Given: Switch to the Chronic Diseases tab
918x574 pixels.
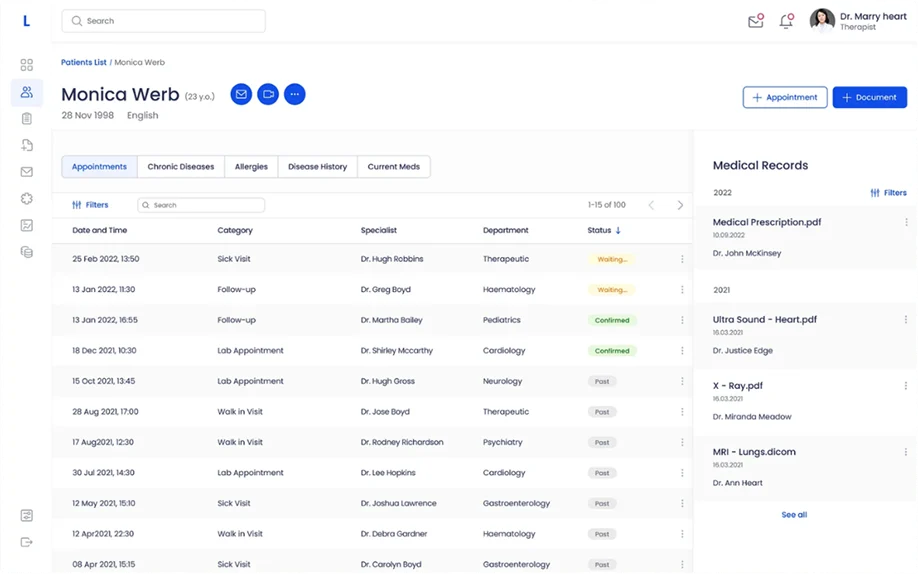Looking at the screenshot, I should [181, 167].
